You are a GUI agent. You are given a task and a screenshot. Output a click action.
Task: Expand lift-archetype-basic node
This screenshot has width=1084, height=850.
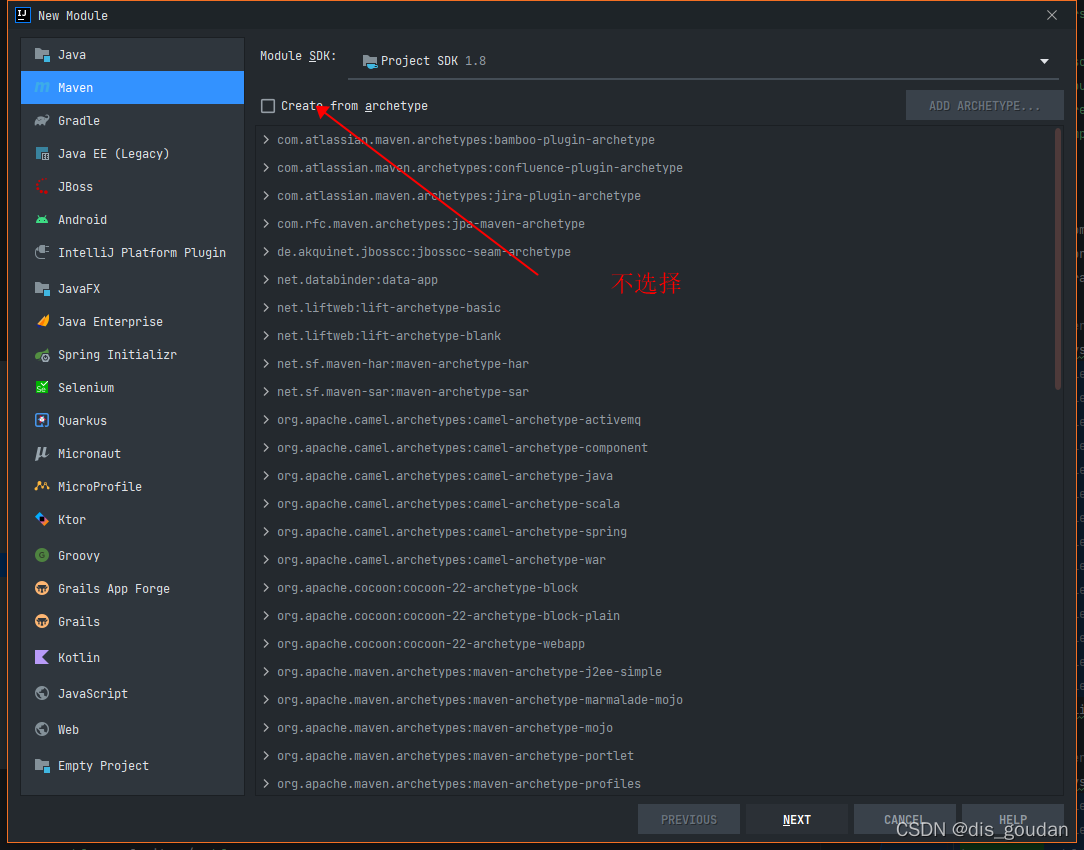click(x=266, y=308)
